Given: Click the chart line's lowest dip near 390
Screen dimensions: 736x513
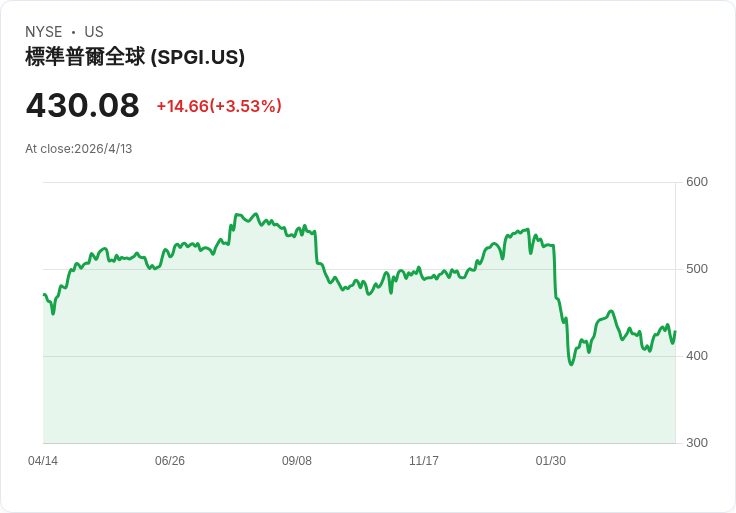Looking at the screenshot, I should (x=571, y=364).
